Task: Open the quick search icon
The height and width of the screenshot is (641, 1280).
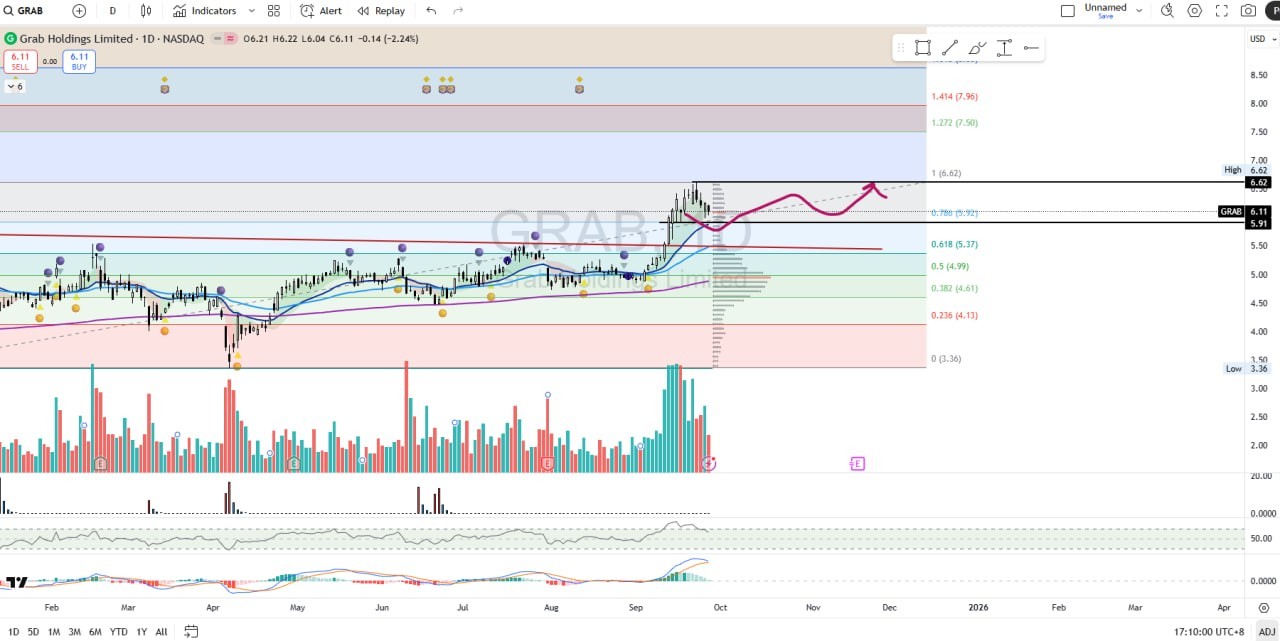Action: 1166,11
